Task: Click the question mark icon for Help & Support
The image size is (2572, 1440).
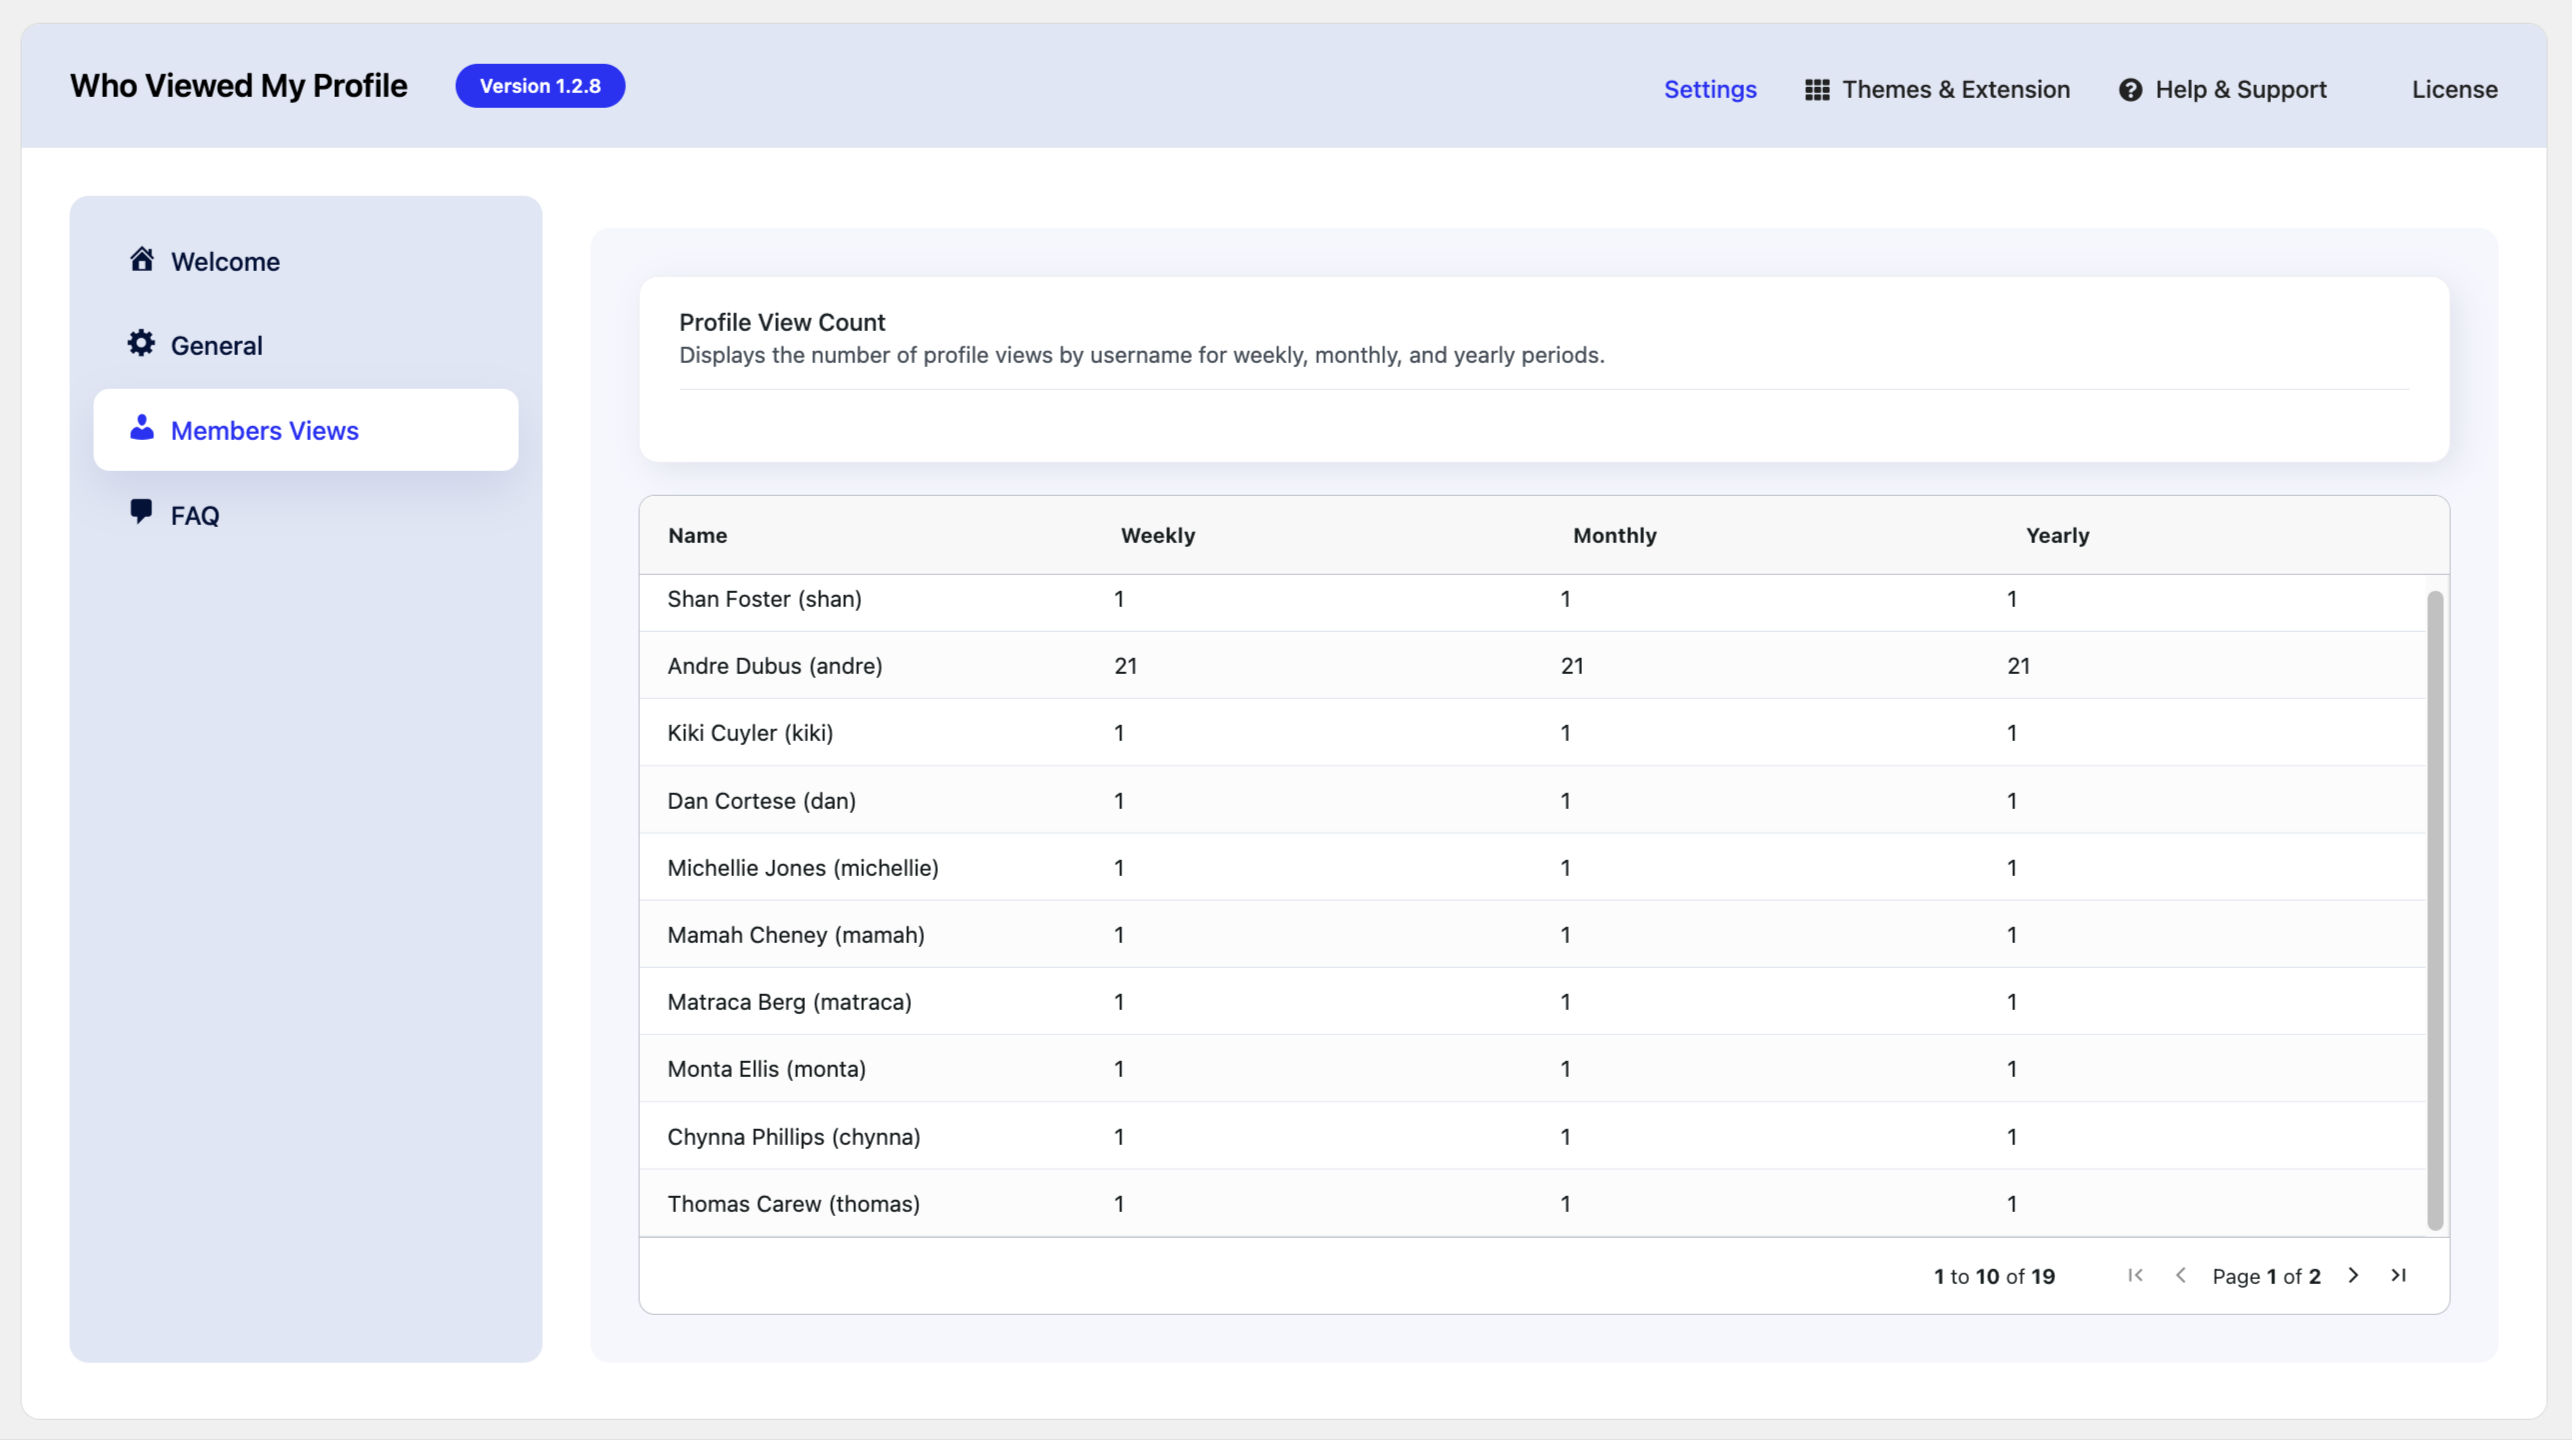Action: point(2130,88)
